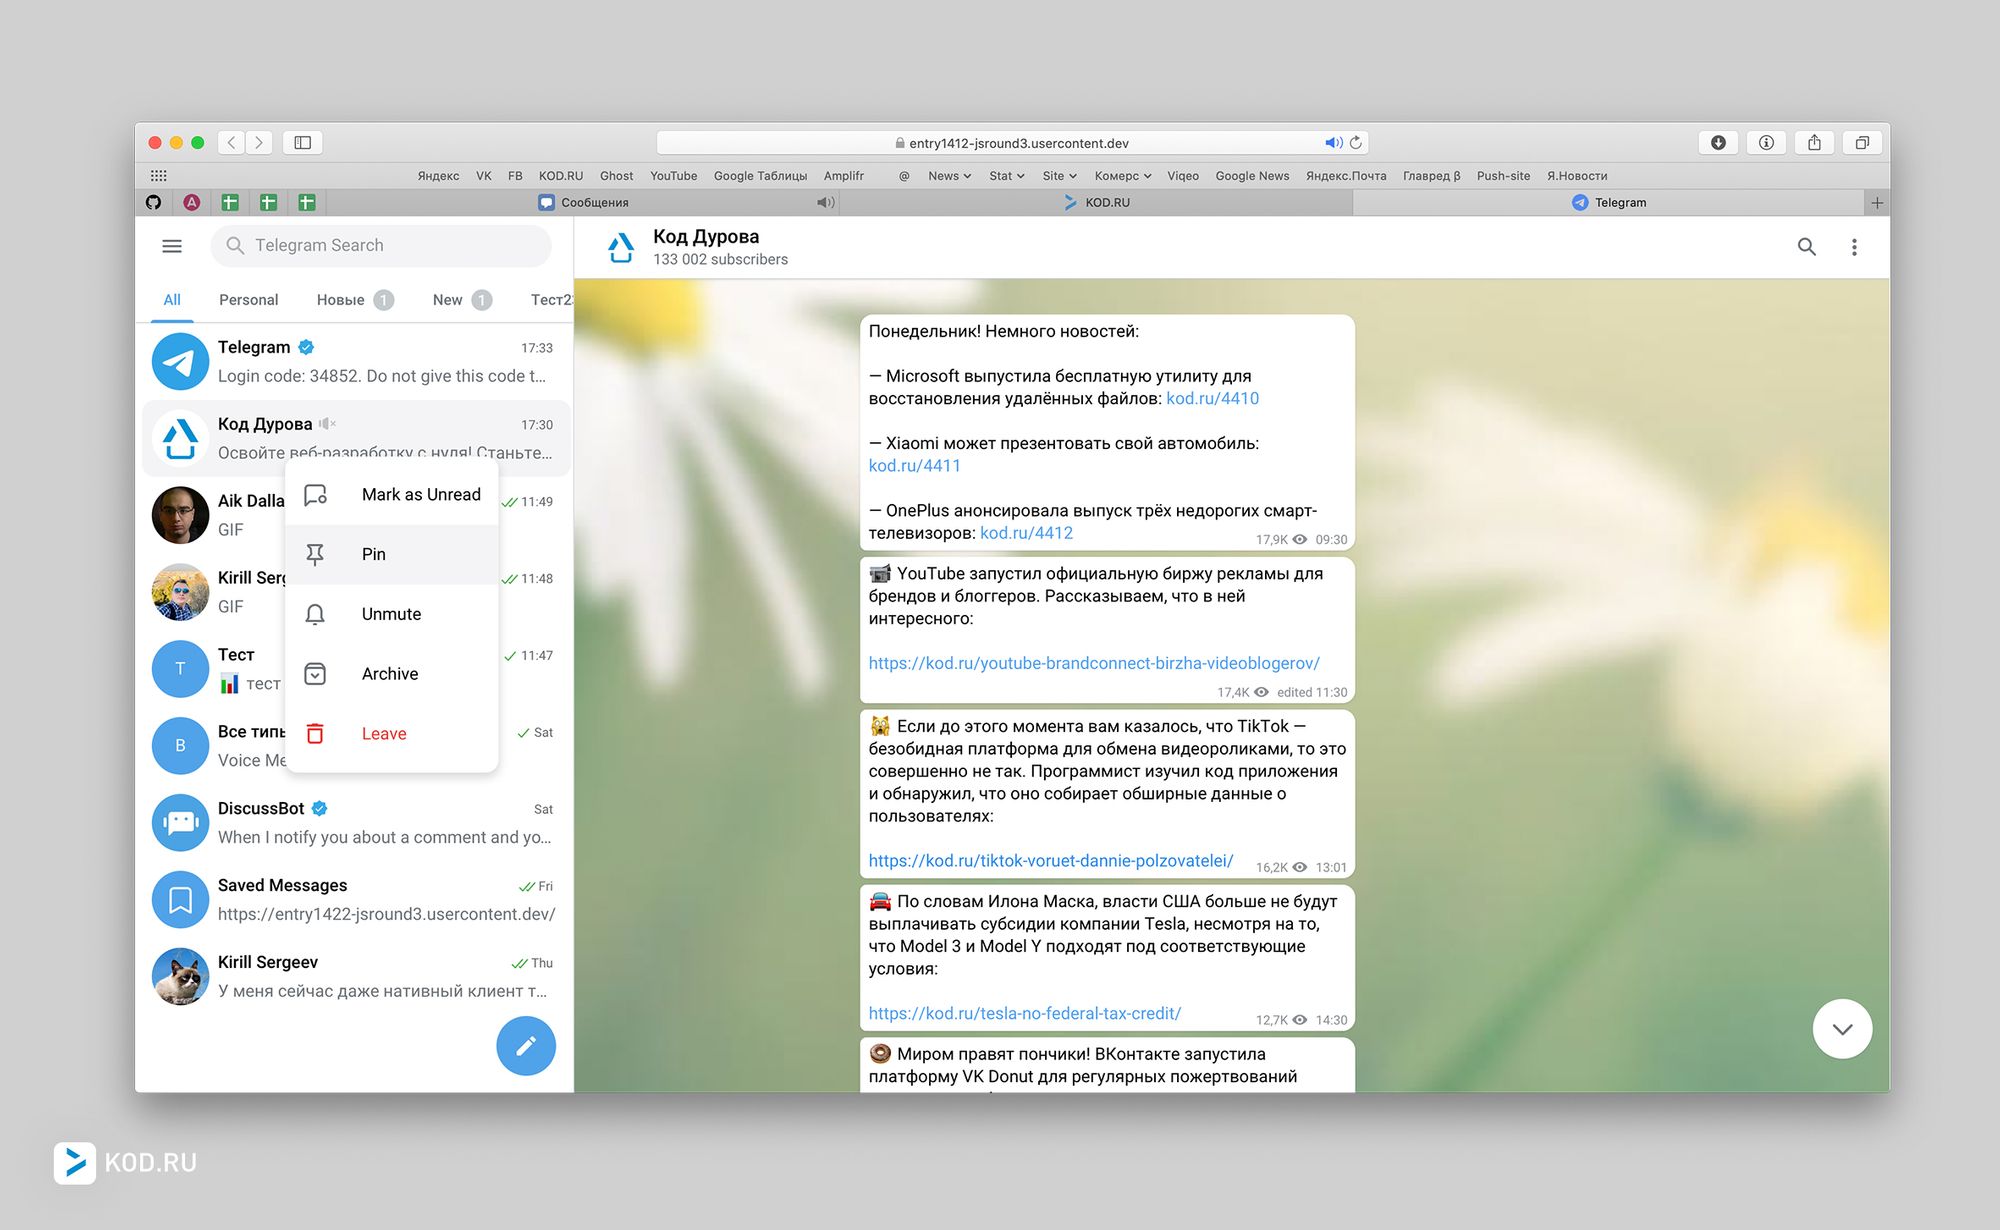The height and width of the screenshot is (1230, 2000).
Task: Mute audio via address bar speaker icon
Action: tap(1333, 143)
